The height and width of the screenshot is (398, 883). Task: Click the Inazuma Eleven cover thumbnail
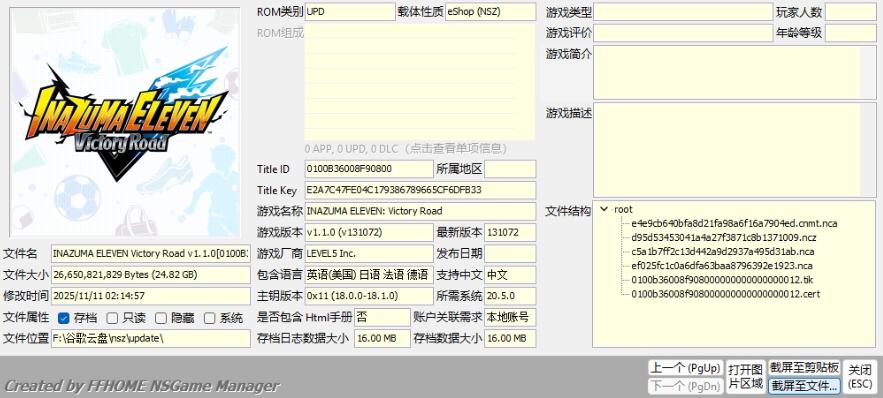tap(124, 122)
